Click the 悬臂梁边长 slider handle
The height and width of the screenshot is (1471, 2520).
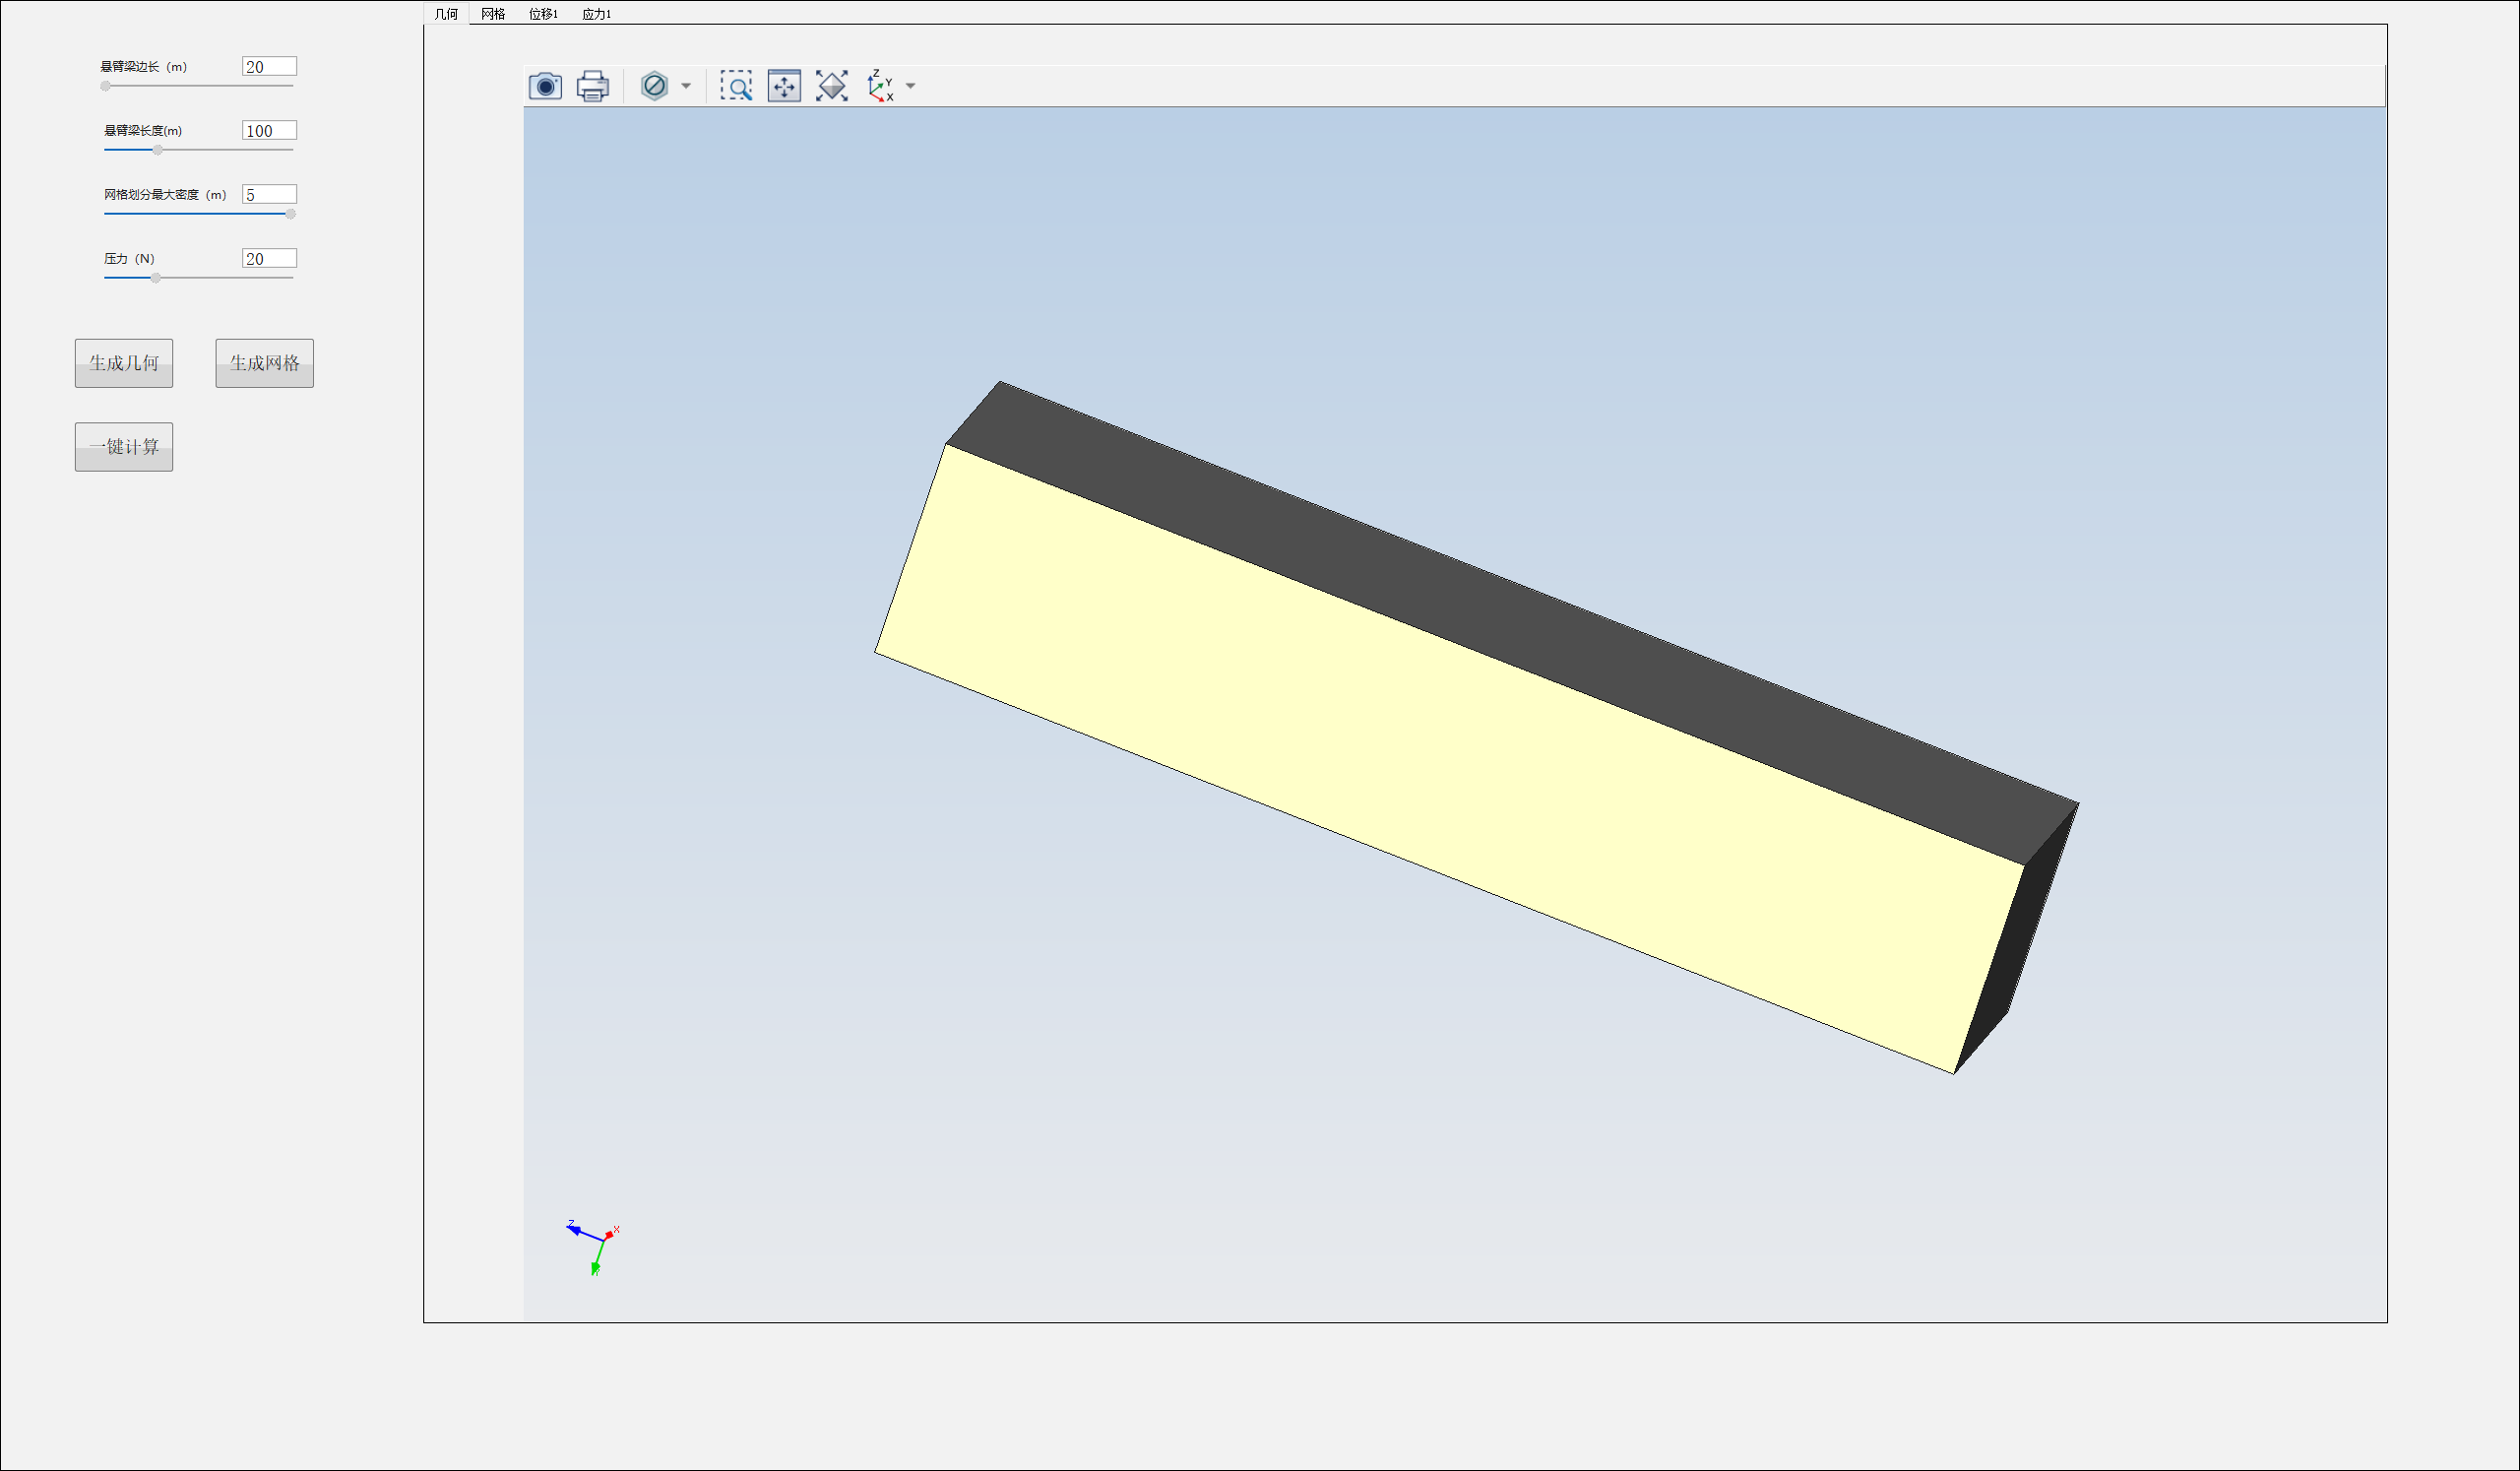point(106,86)
